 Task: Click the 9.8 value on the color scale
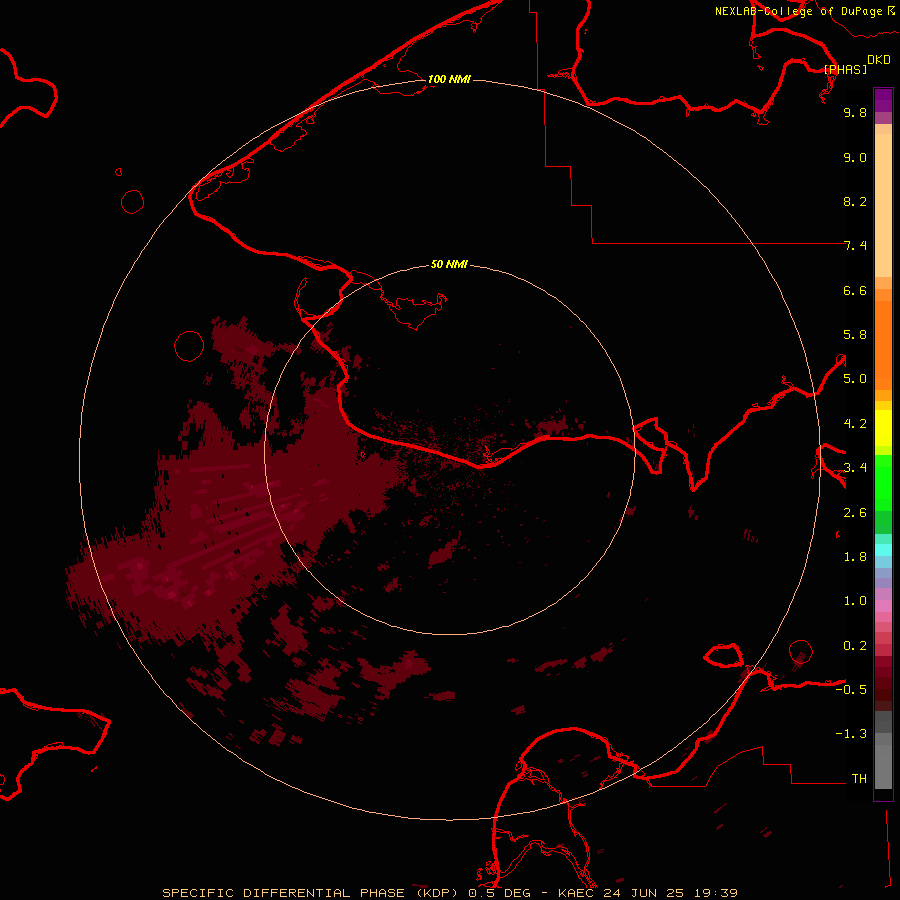pyautogui.click(x=855, y=112)
